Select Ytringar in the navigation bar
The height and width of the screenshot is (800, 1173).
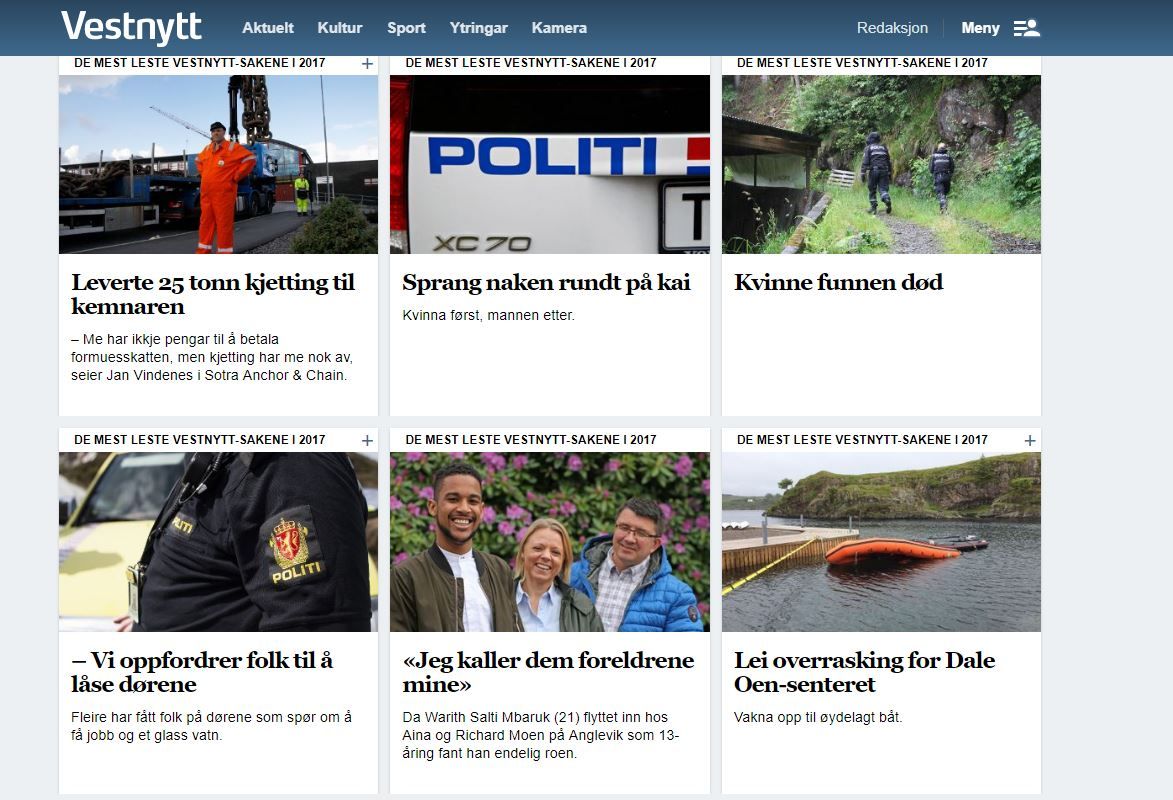coord(479,28)
